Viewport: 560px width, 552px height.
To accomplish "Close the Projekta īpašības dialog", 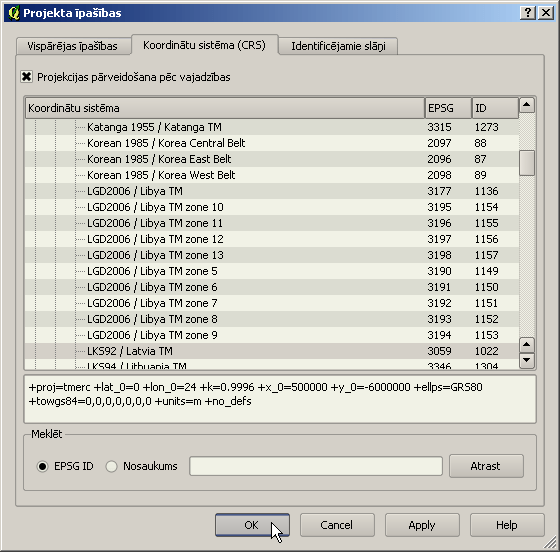I will click(x=546, y=13).
